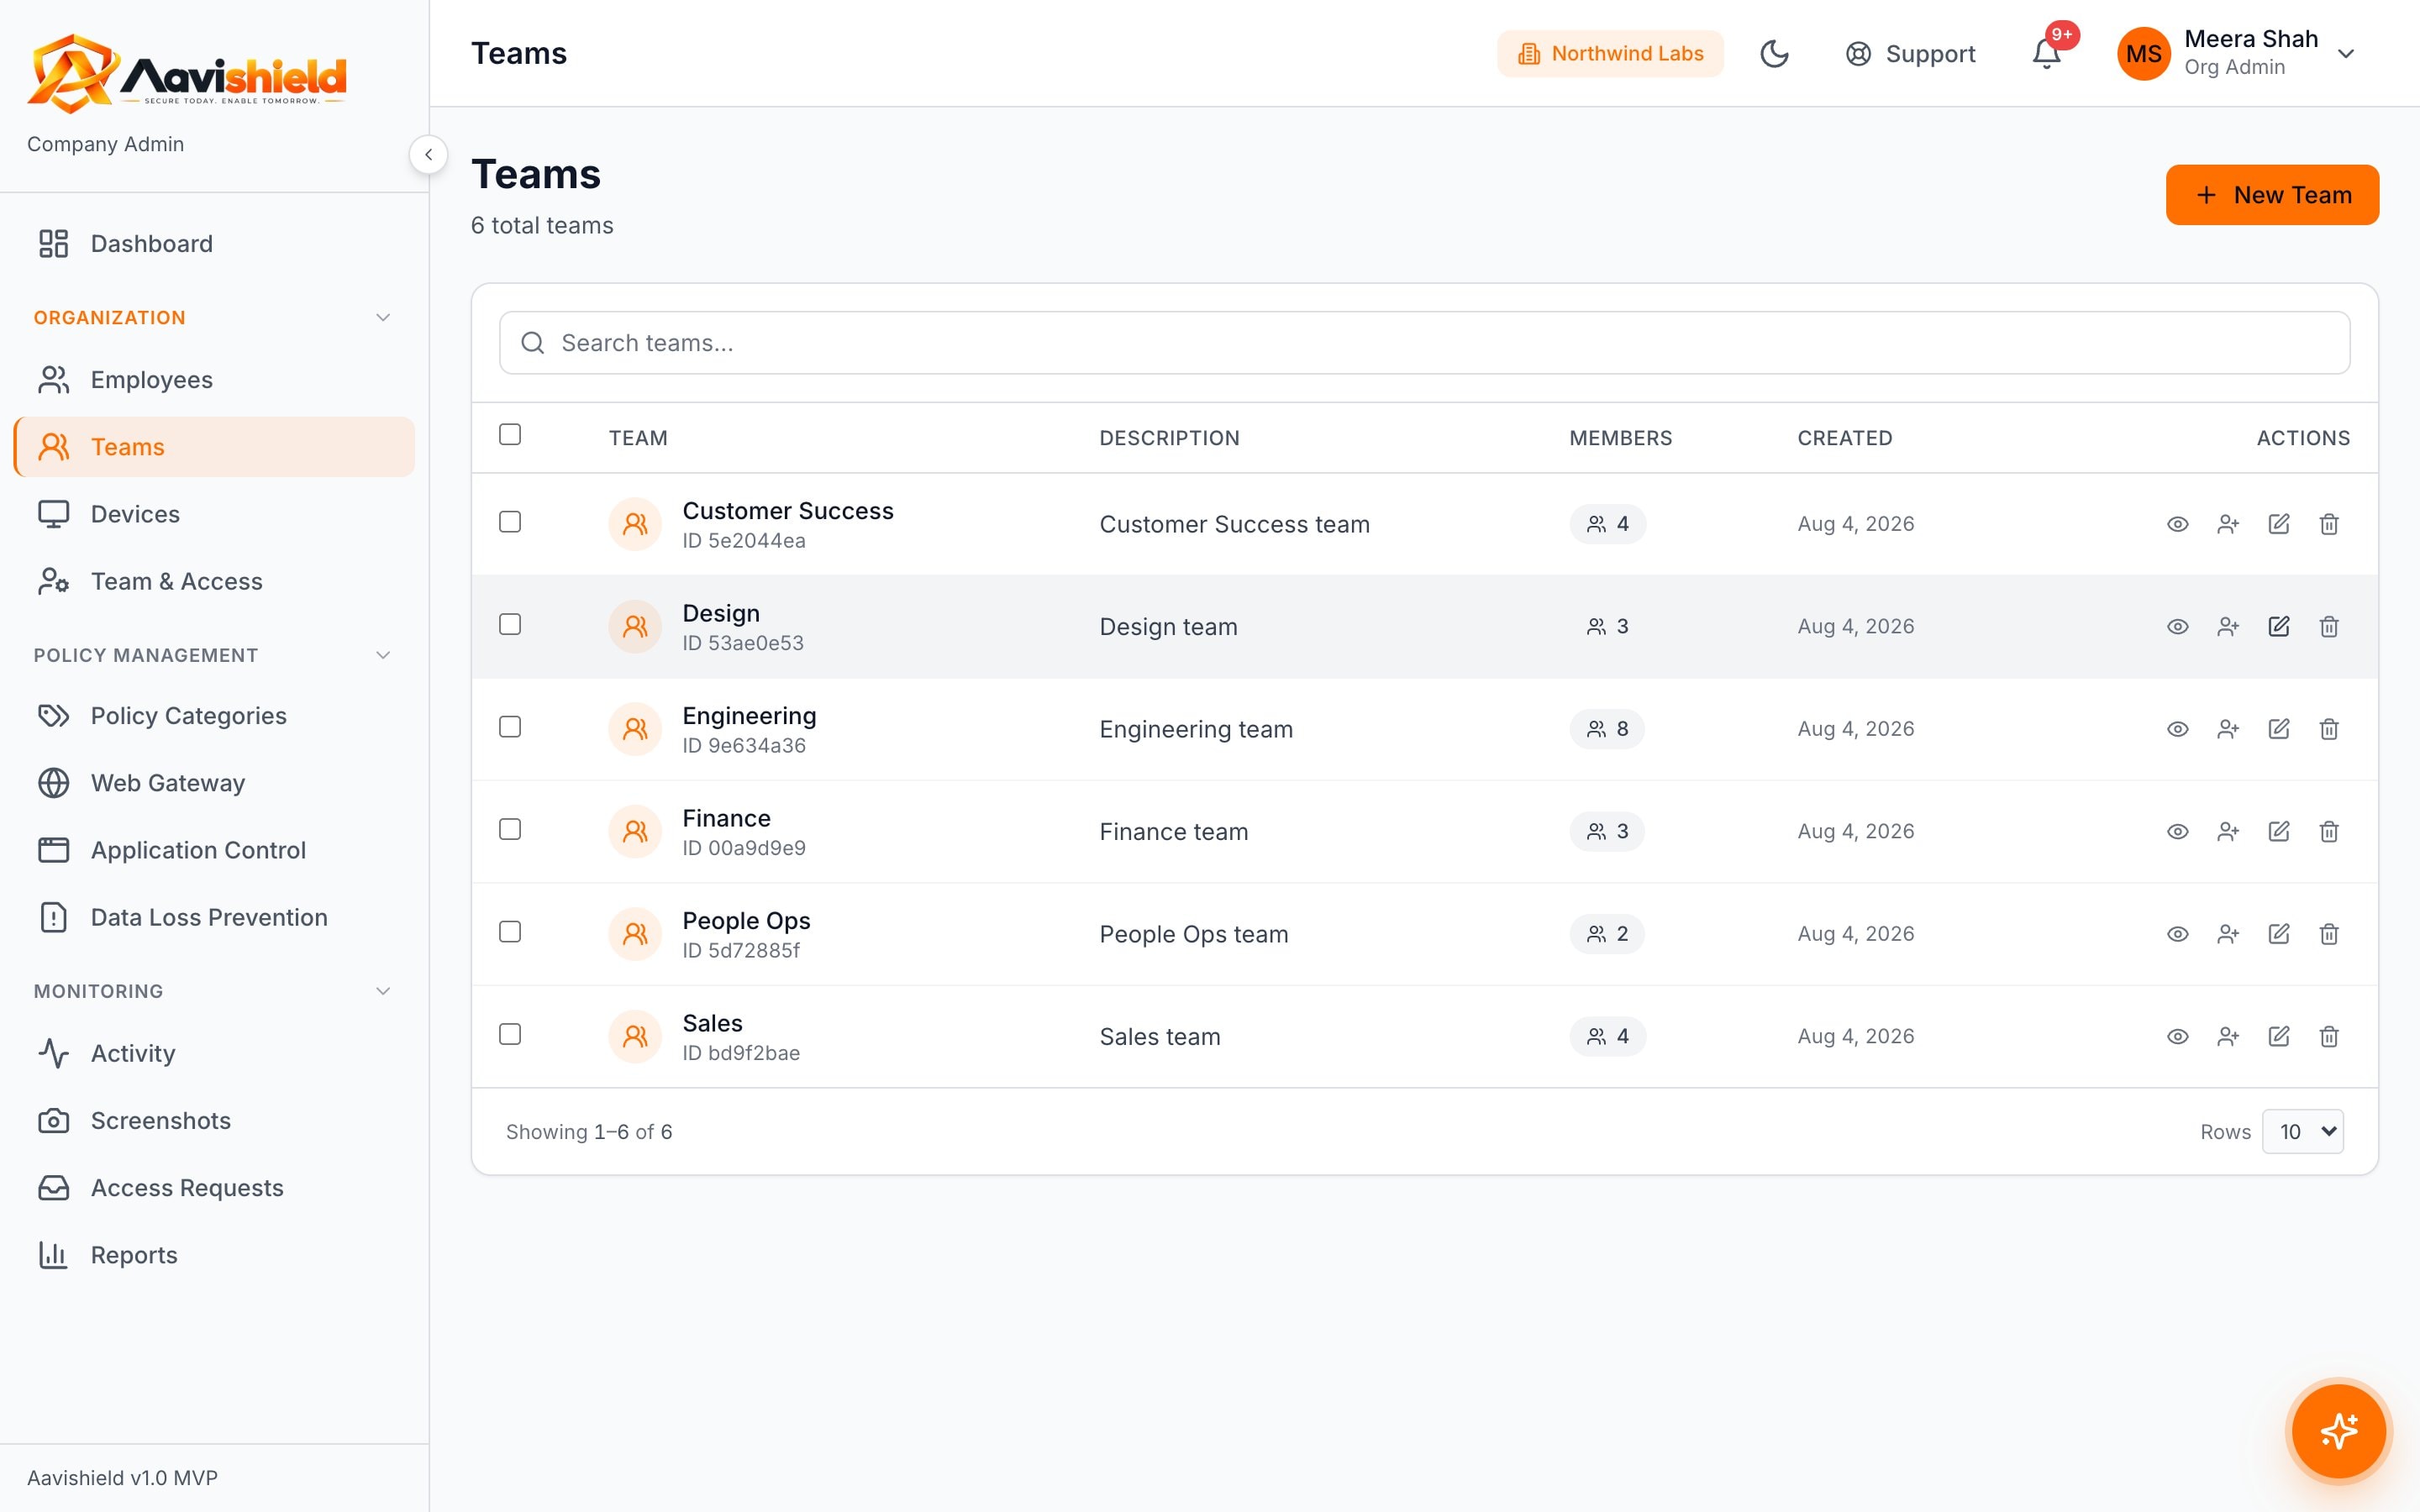Check the Design row checkbox
The height and width of the screenshot is (1512, 2420).
(x=510, y=624)
